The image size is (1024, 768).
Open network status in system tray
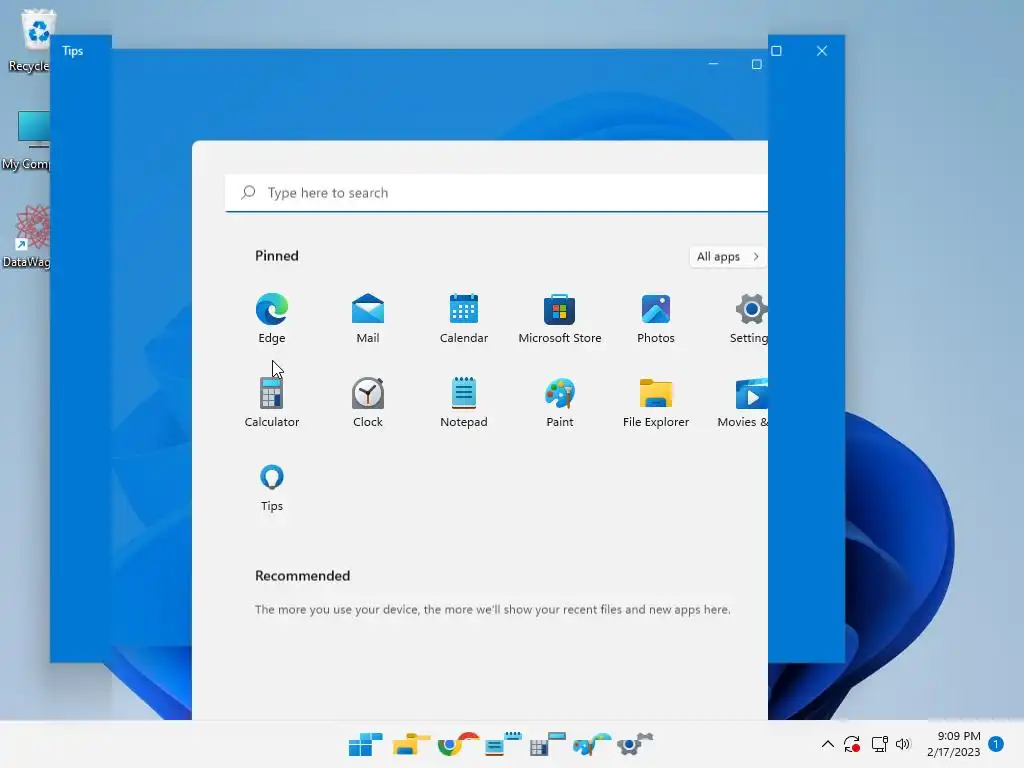(x=879, y=744)
